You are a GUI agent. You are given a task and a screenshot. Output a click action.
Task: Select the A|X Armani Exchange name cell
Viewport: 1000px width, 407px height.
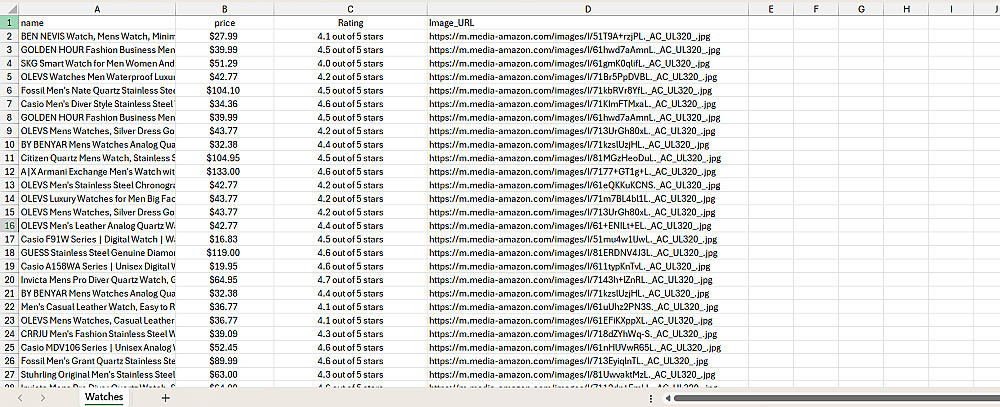coord(97,172)
